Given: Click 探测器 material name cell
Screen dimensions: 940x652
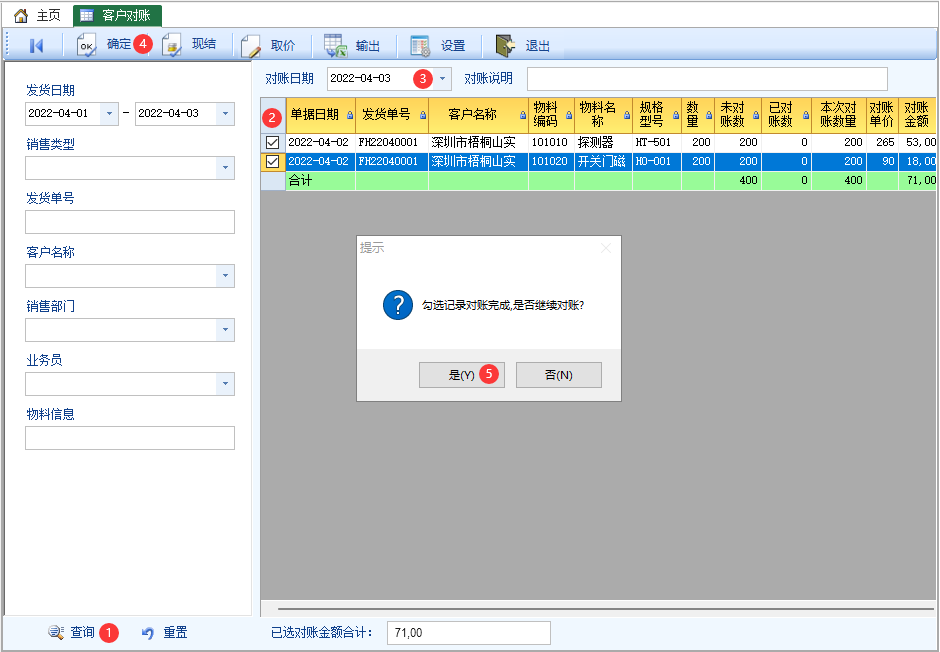Looking at the screenshot, I should pos(603,143).
